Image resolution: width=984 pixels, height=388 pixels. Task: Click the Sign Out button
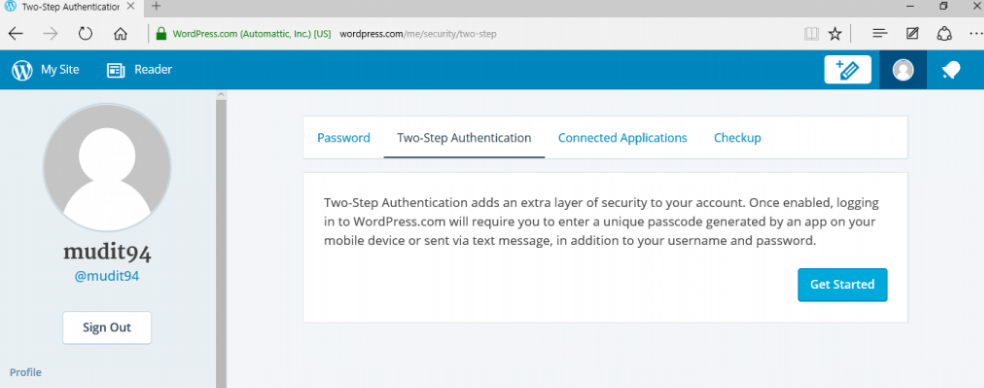click(107, 327)
